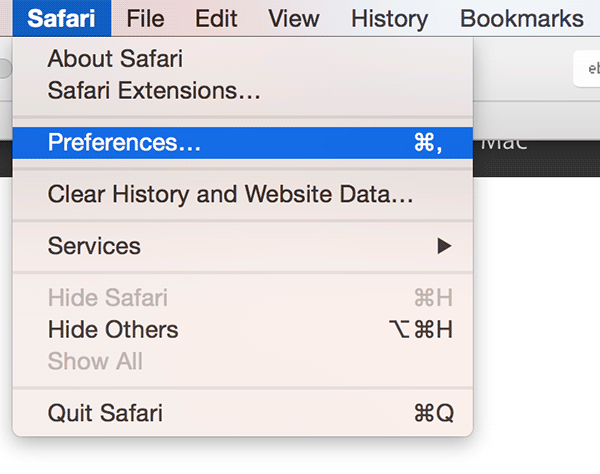
Task: Click Clear History and Website Data…
Action: [x=230, y=194]
